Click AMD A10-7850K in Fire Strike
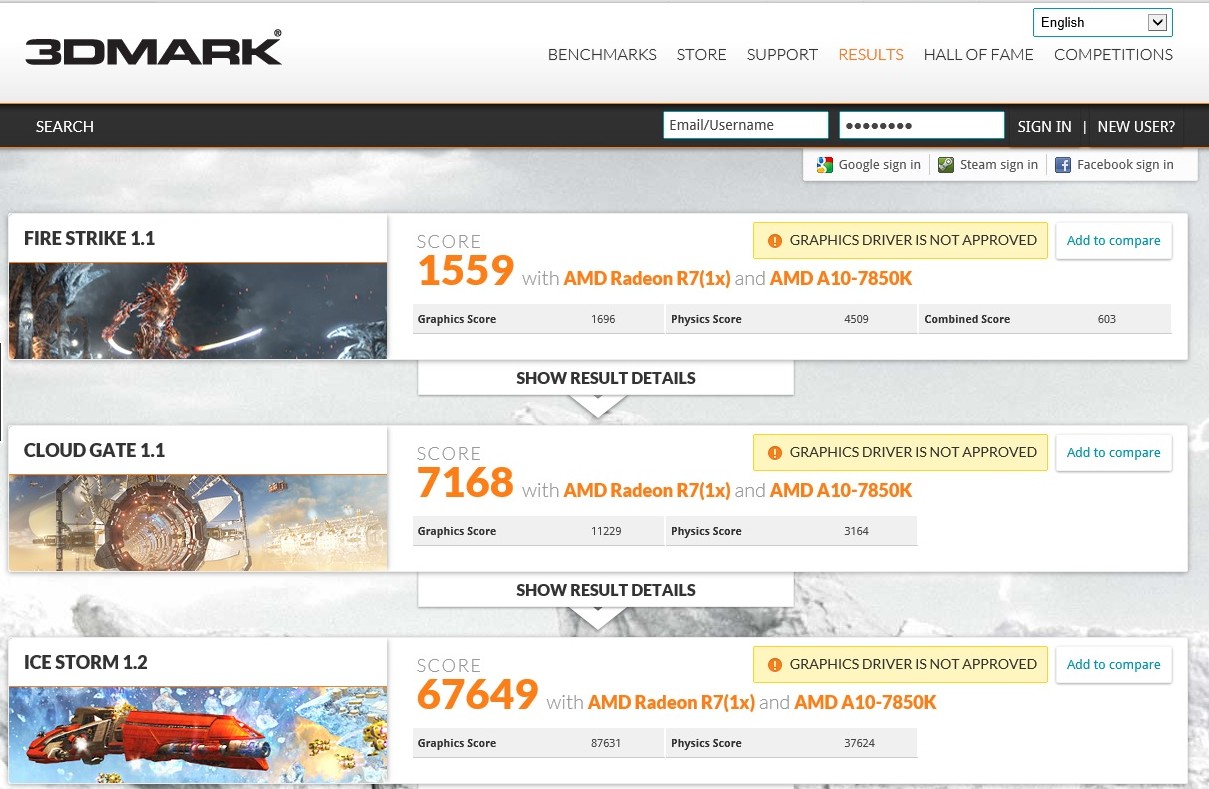The height and width of the screenshot is (789, 1209). coord(841,278)
